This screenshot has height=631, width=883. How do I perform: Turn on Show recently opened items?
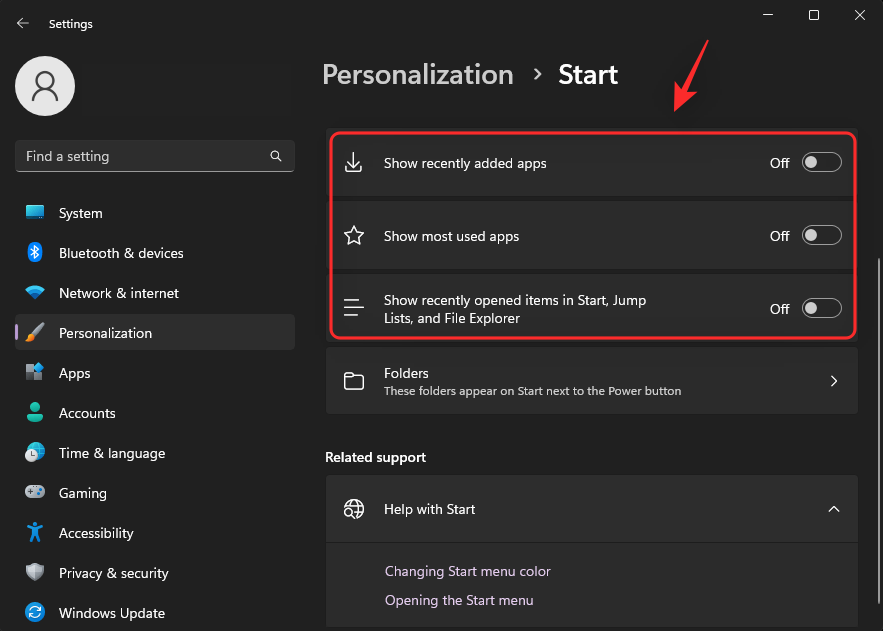pos(821,308)
